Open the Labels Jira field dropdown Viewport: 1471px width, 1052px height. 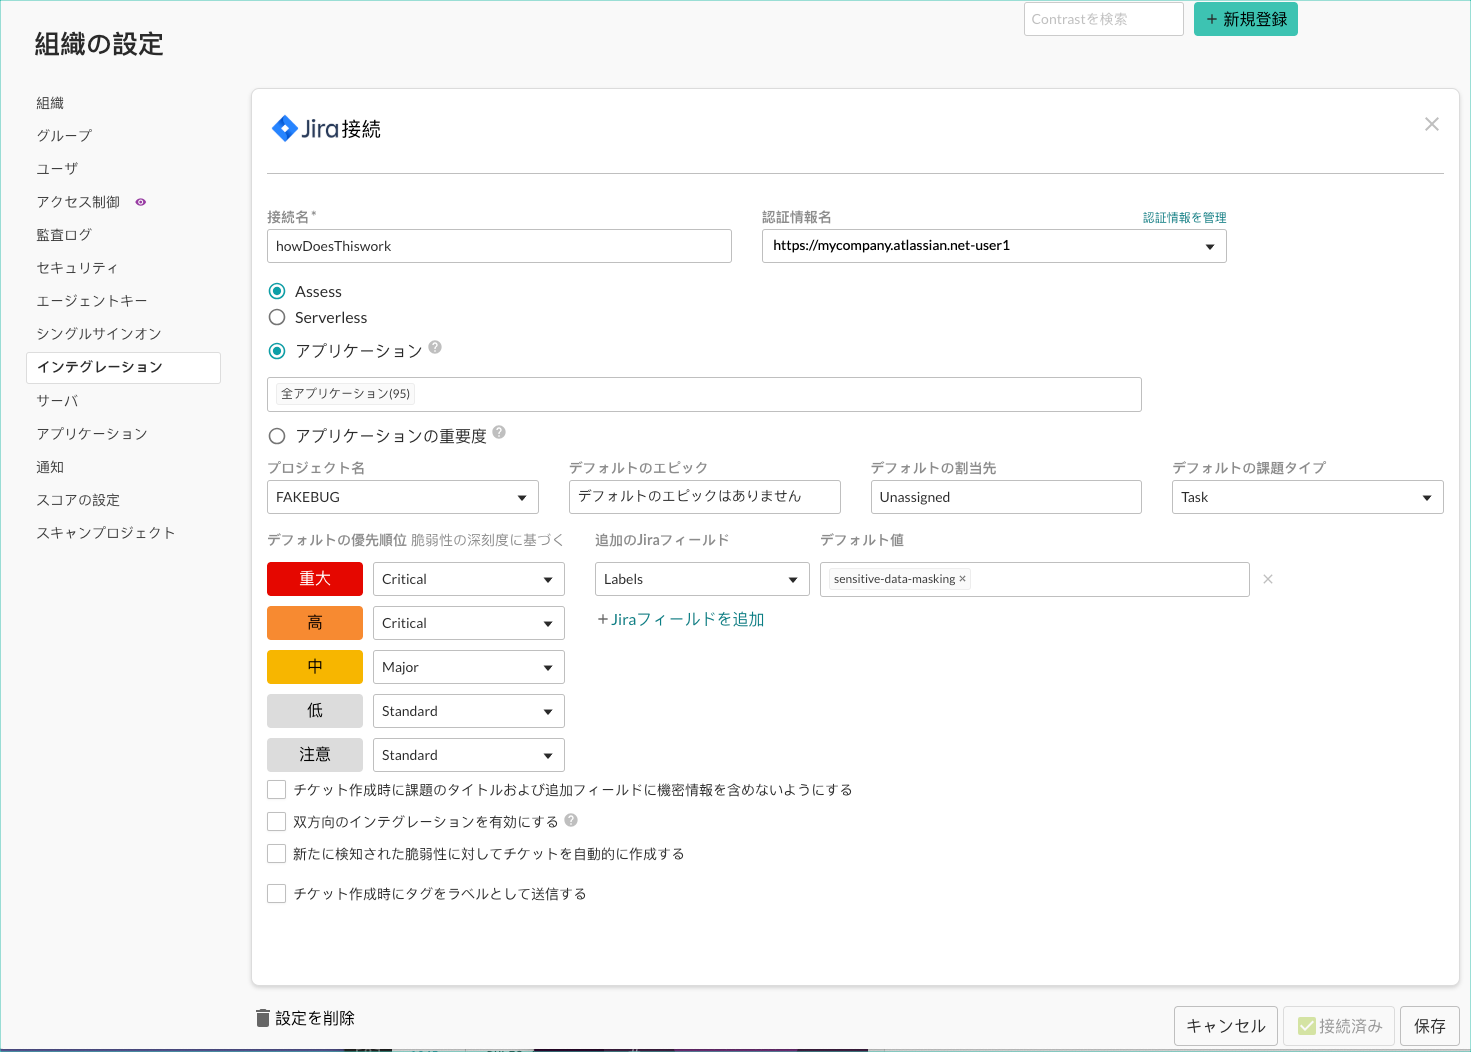[x=702, y=579]
